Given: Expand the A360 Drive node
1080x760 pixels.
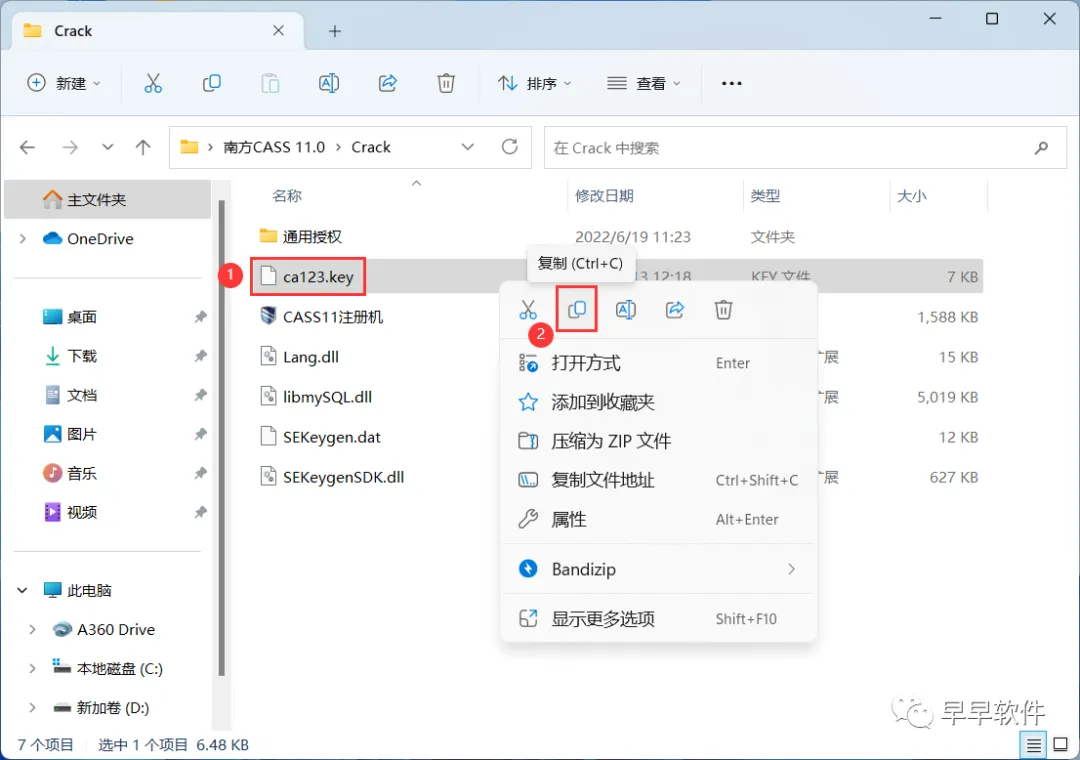Looking at the screenshot, I should tap(32, 629).
